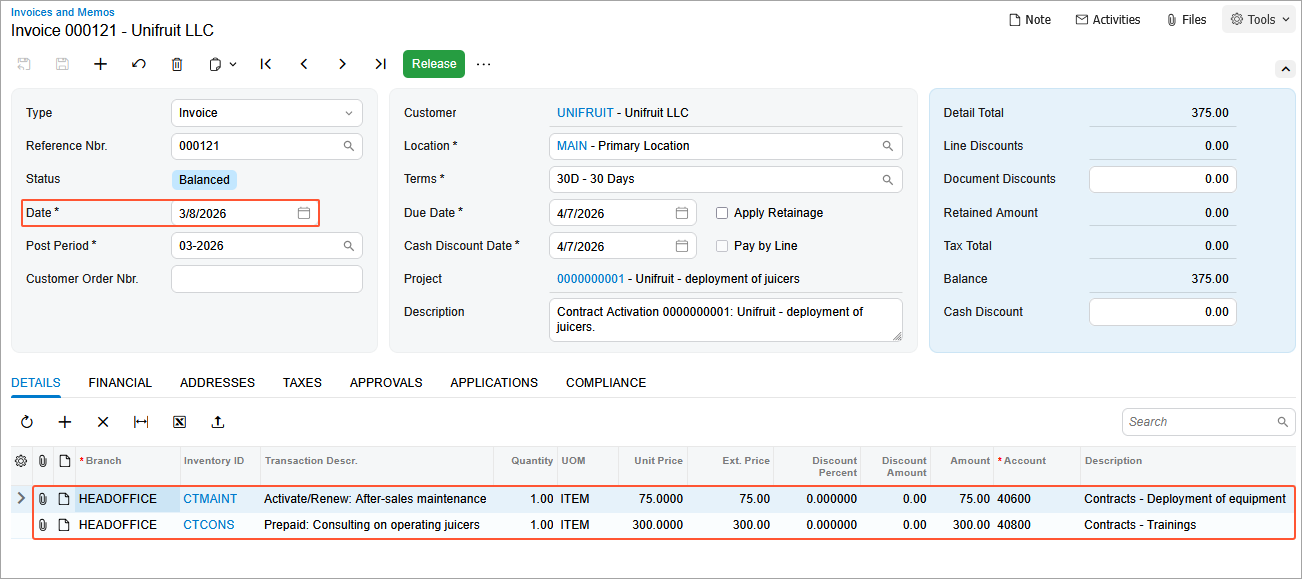Open the Terms lookup selector
This screenshot has height=579, width=1302.
pos(888,179)
